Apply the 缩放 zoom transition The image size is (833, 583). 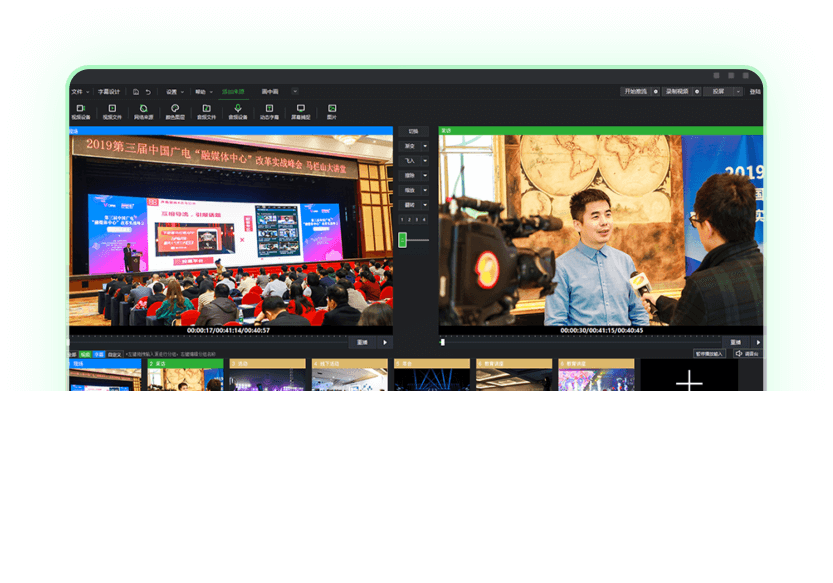click(410, 190)
